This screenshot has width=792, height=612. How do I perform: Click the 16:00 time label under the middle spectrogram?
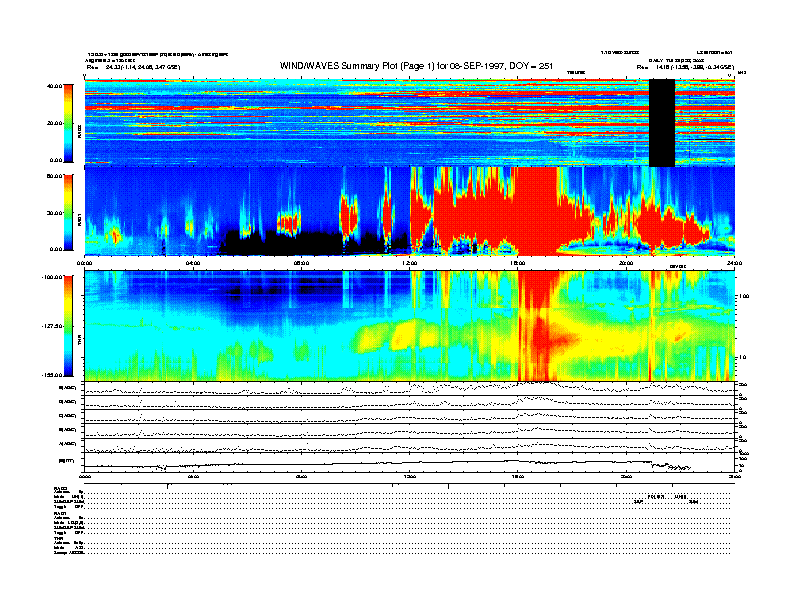(x=518, y=263)
